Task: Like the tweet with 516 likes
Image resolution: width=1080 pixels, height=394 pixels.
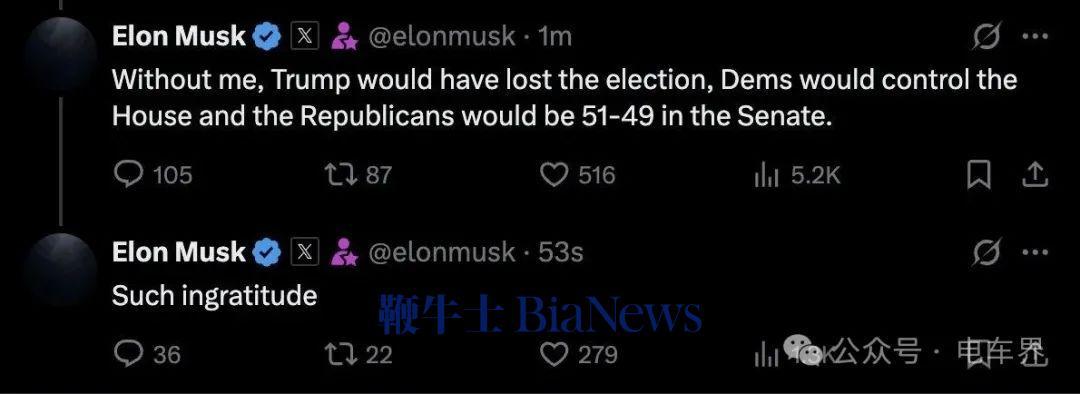Action: pos(553,175)
